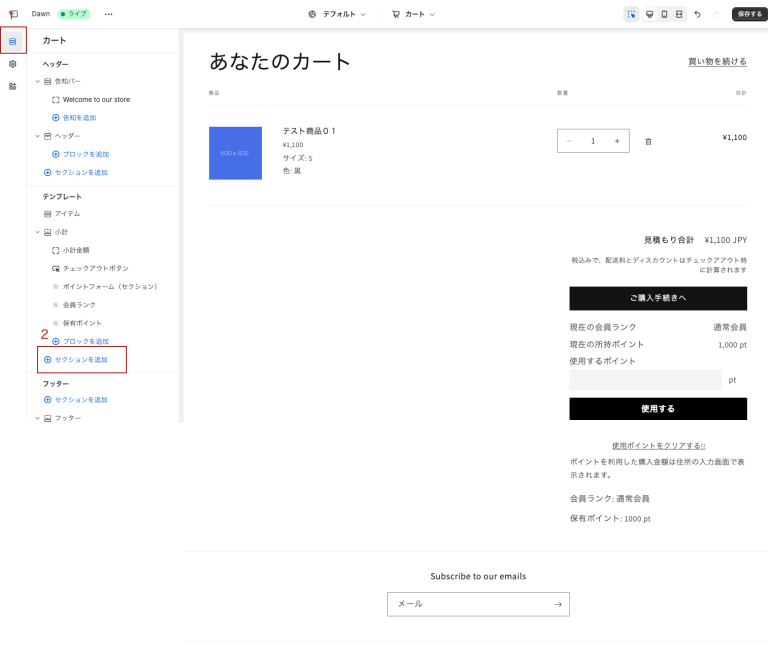The width and height of the screenshot is (768, 664).
Task: Click the 見積もり合計 label
Action: (669, 240)
